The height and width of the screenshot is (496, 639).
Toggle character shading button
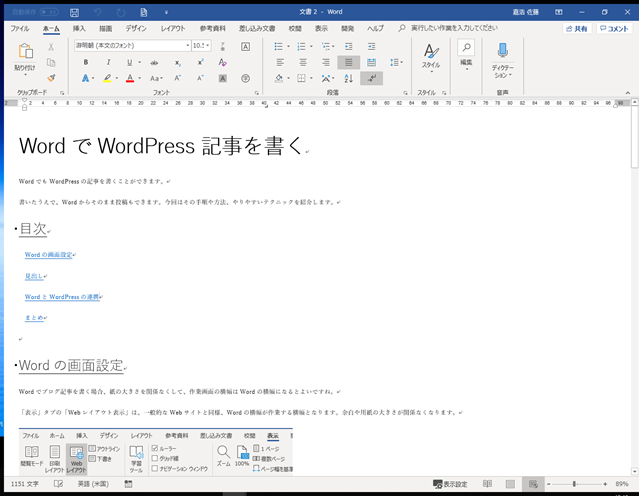click(223, 78)
